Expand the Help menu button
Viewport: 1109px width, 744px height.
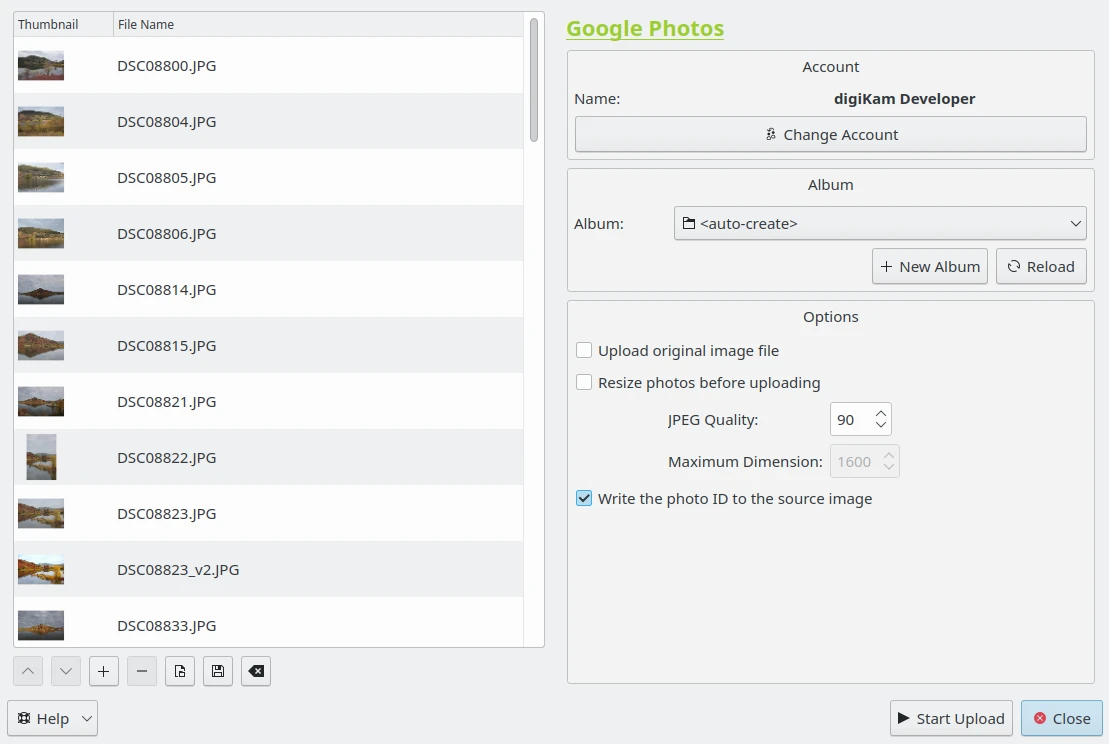click(53, 718)
